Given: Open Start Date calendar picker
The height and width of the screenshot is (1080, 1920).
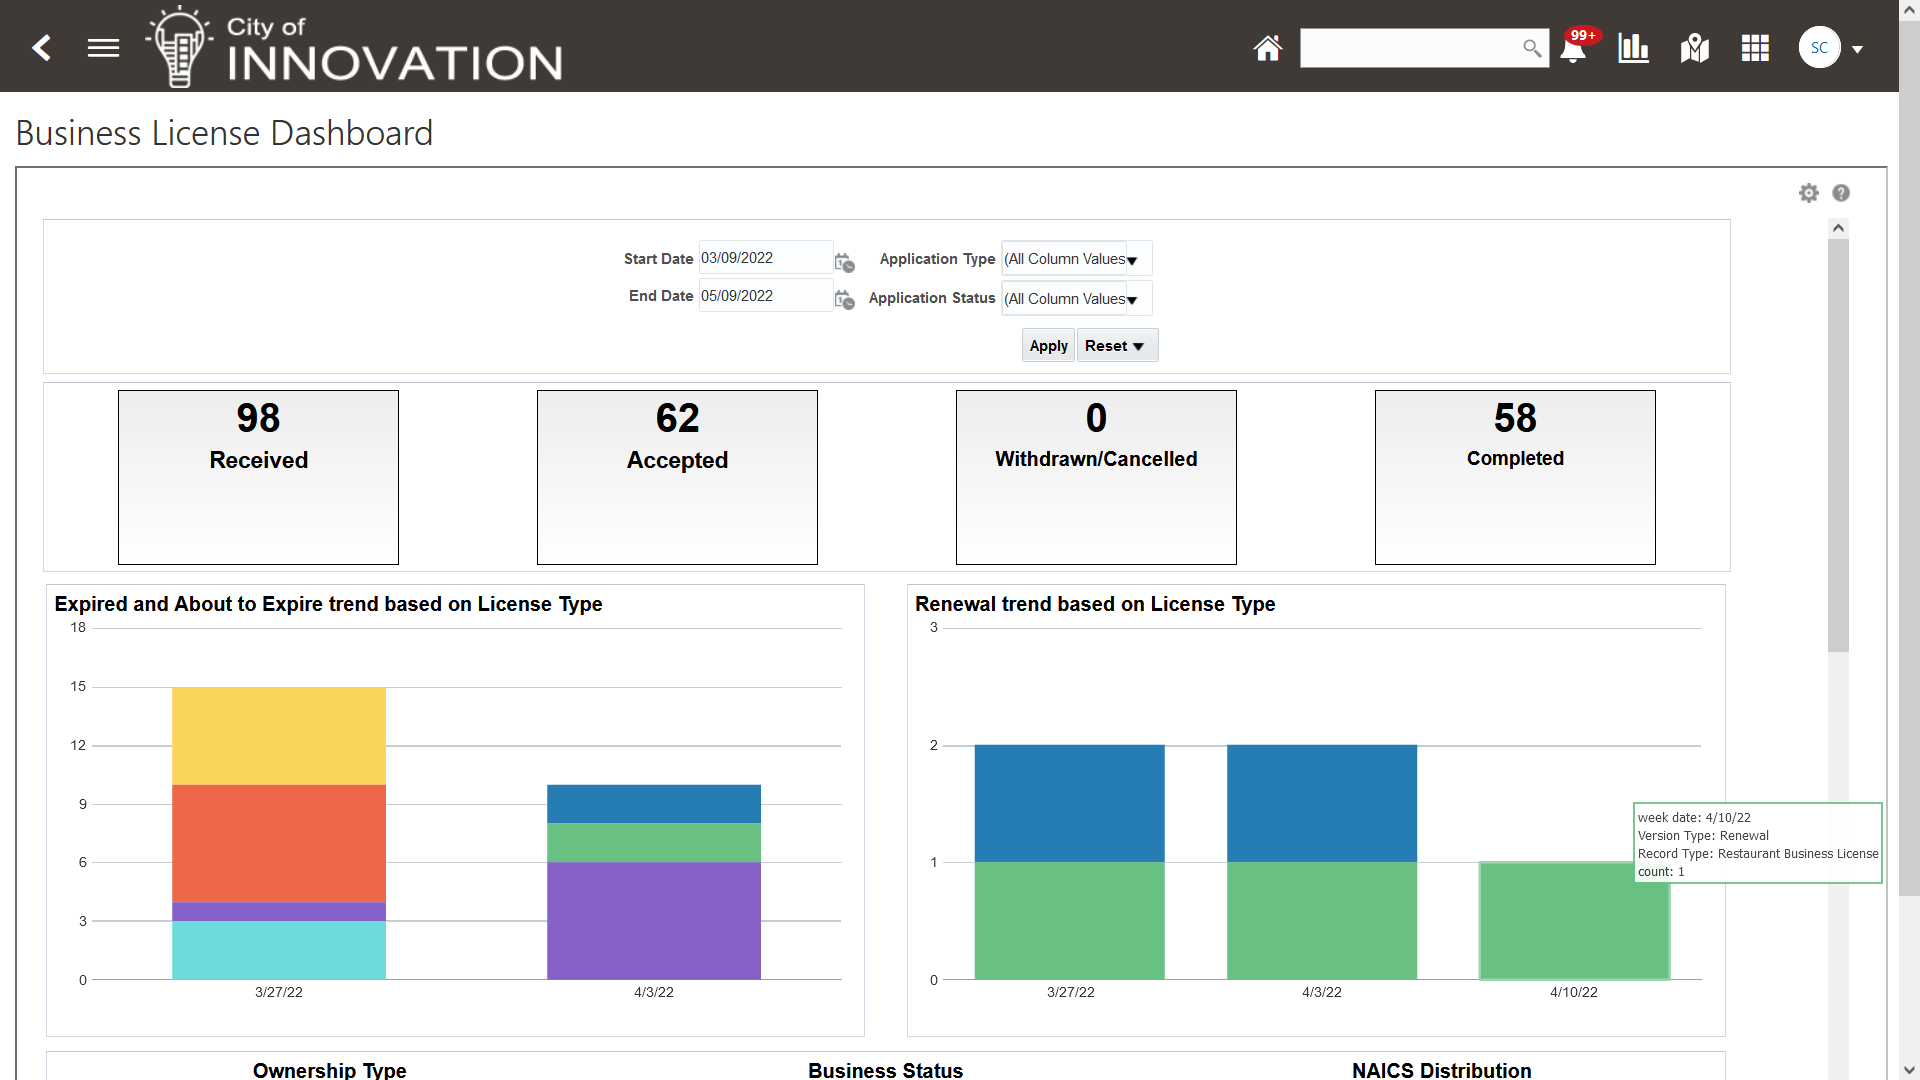Looking at the screenshot, I should point(844,262).
